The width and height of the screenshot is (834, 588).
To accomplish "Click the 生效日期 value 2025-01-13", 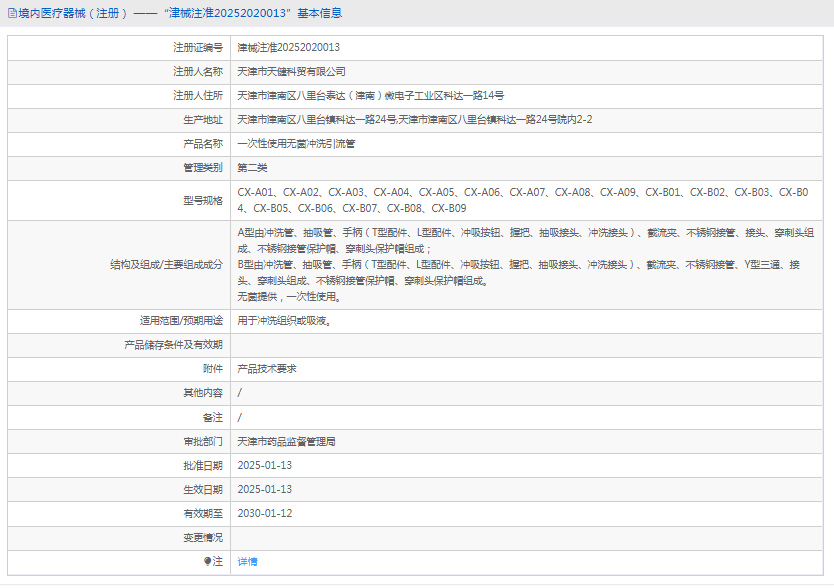I will click(x=265, y=489).
